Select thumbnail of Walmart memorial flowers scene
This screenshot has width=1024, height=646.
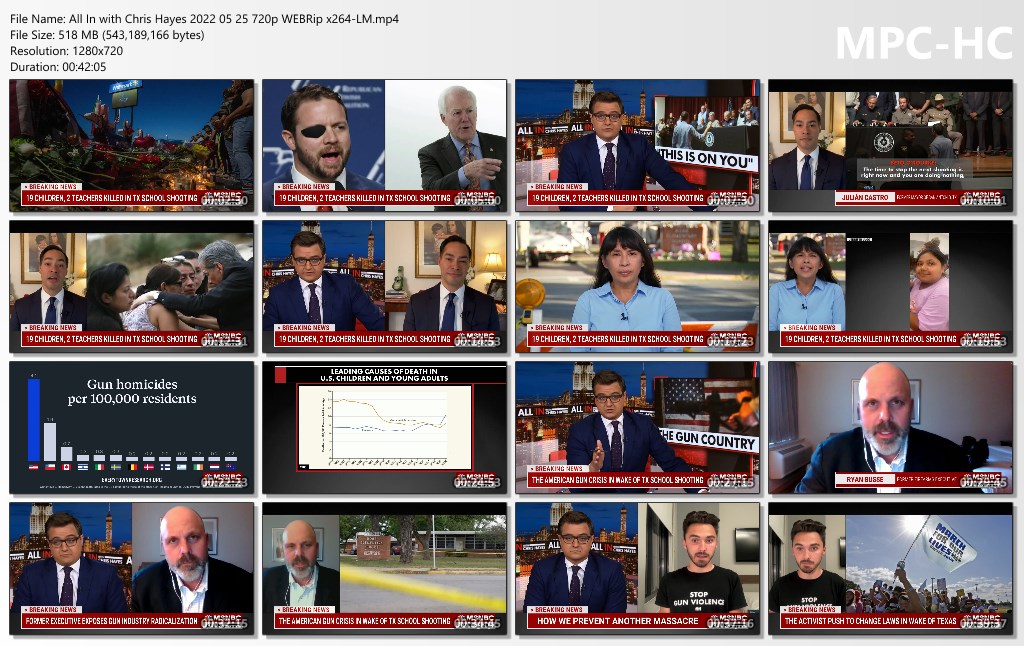[x=131, y=146]
